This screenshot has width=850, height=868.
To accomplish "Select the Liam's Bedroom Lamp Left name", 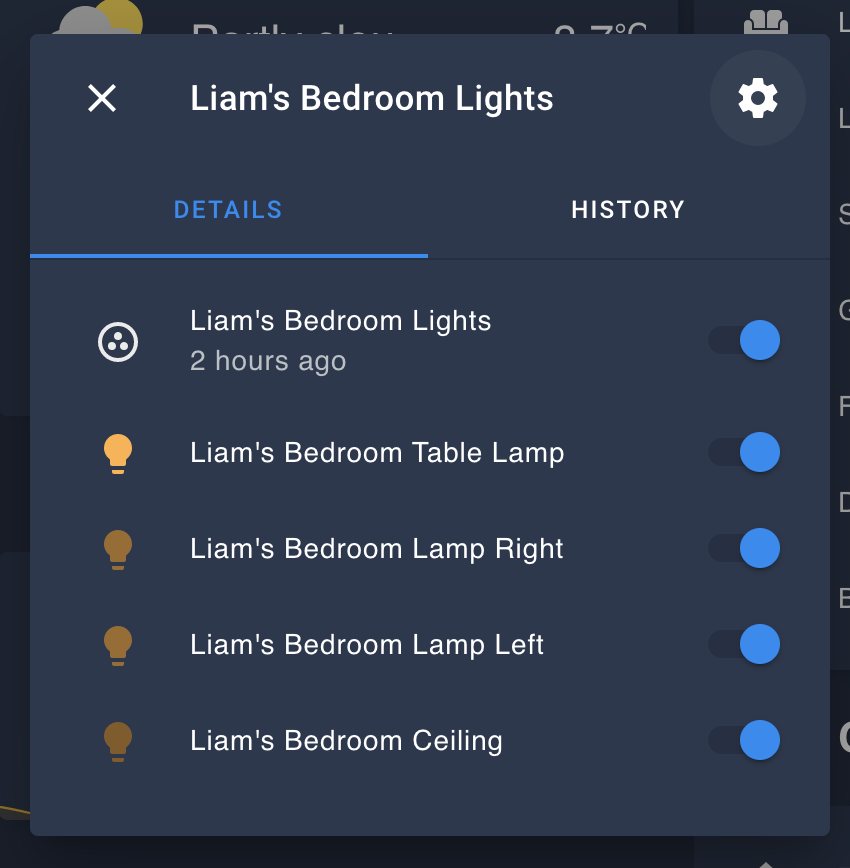I will pos(367,645).
